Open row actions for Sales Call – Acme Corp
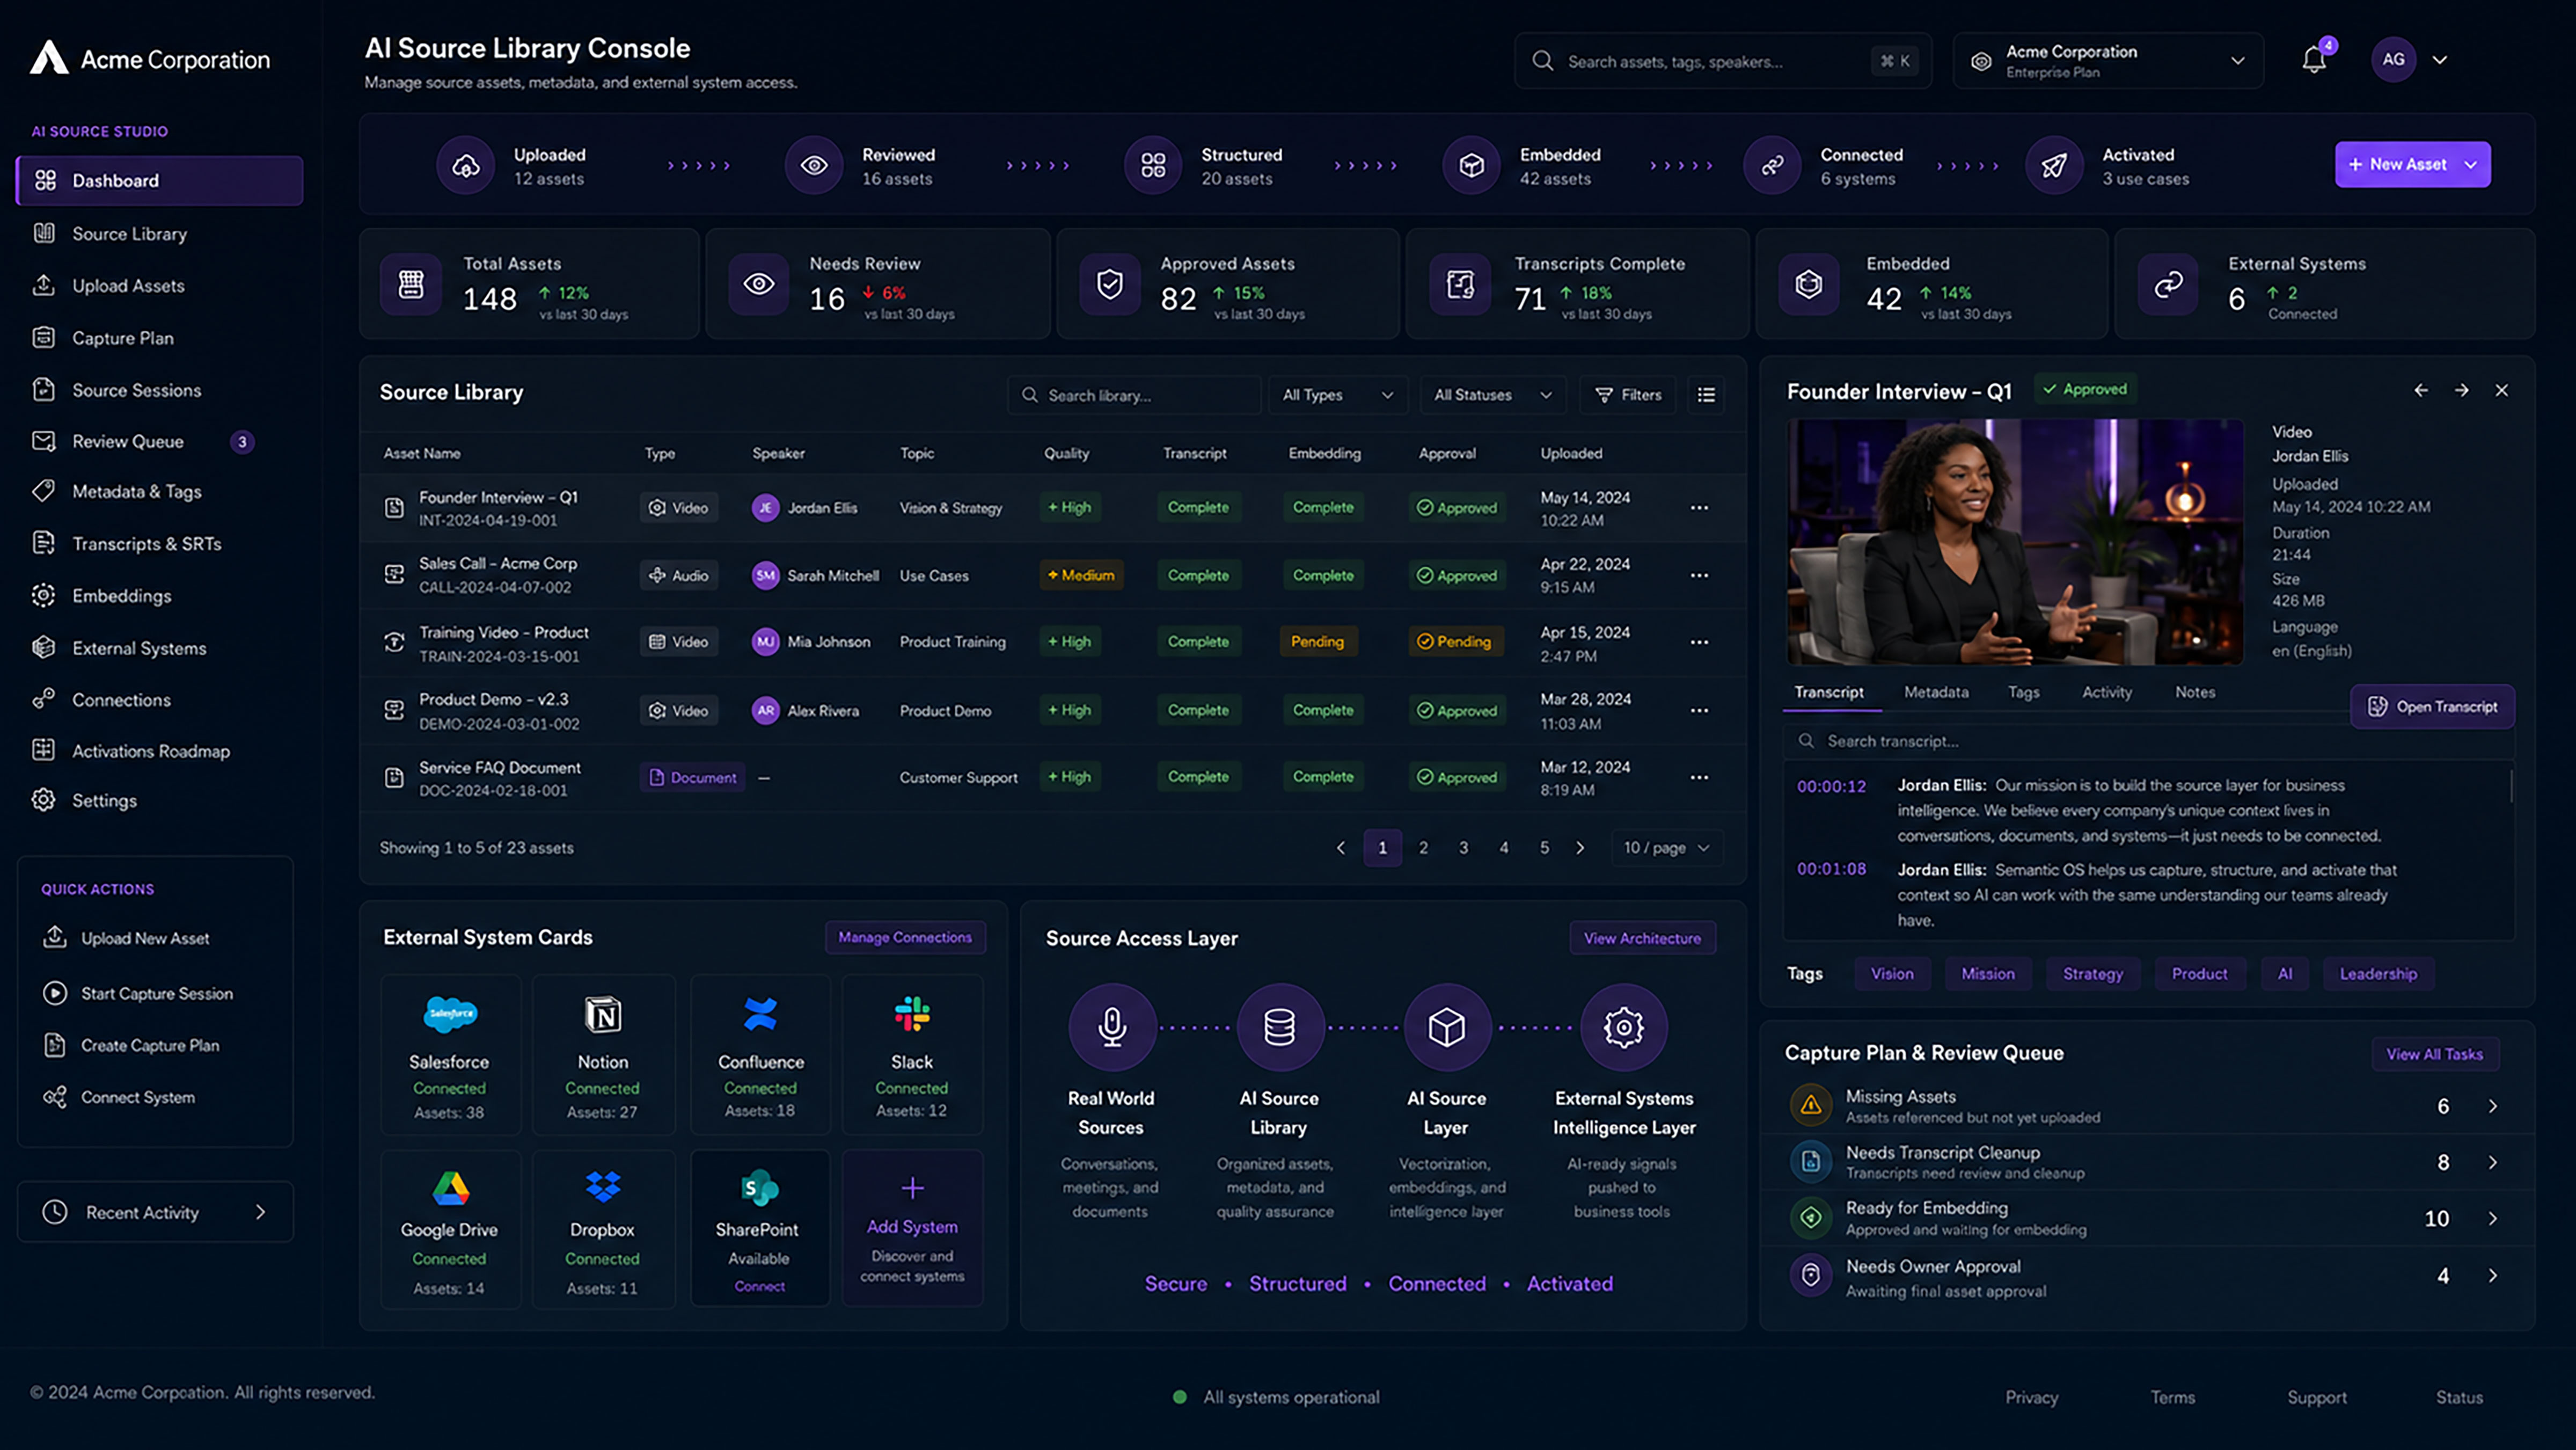 (1699, 576)
